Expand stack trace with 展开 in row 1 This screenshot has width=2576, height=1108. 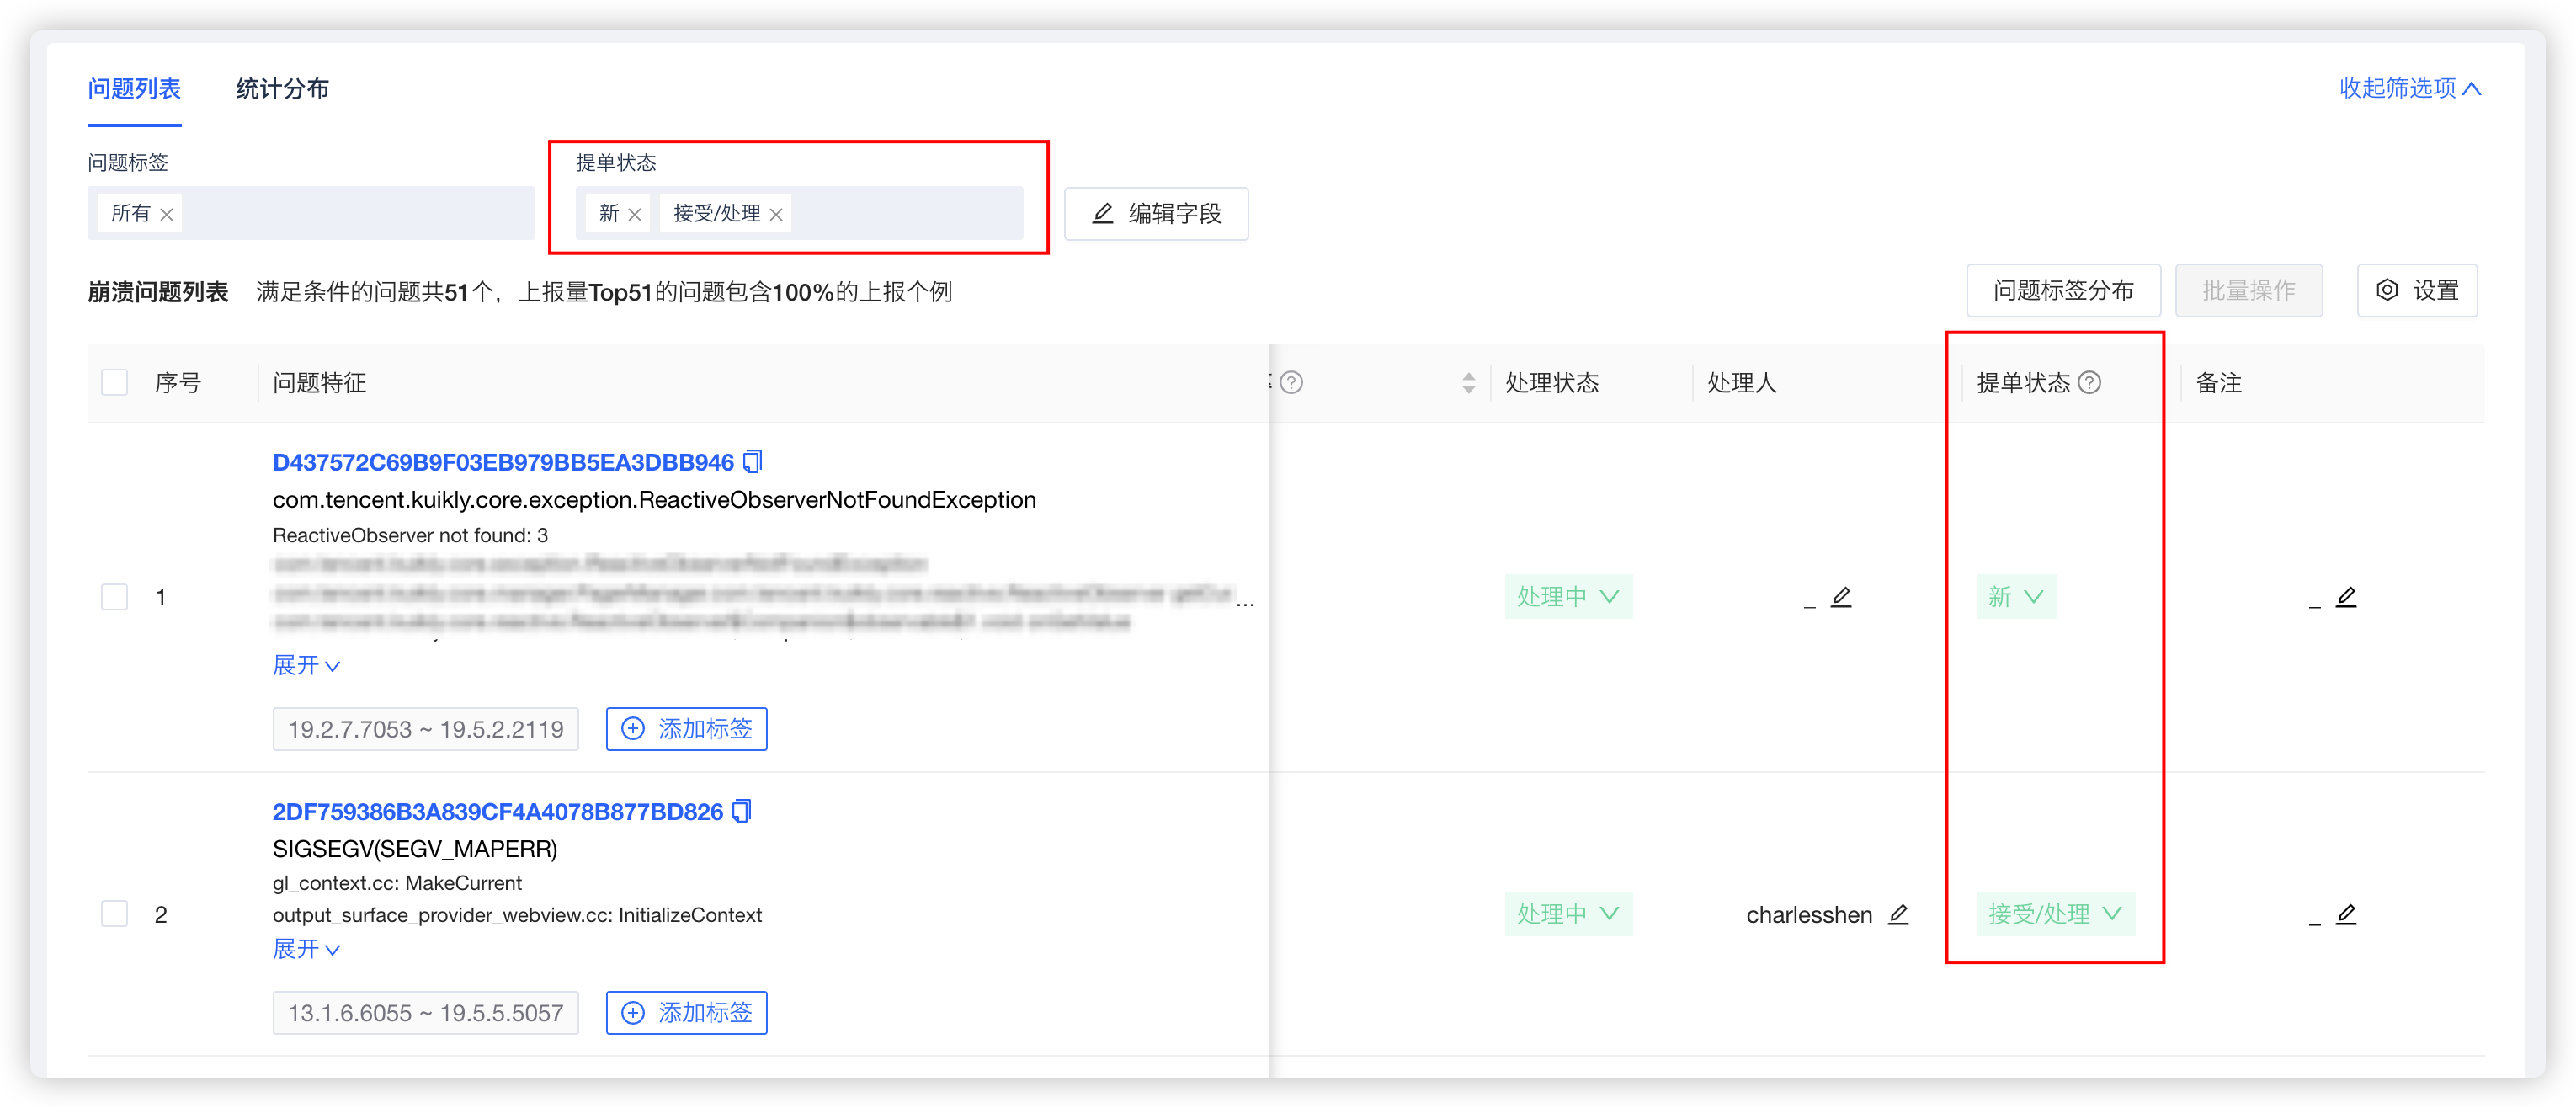tap(306, 665)
